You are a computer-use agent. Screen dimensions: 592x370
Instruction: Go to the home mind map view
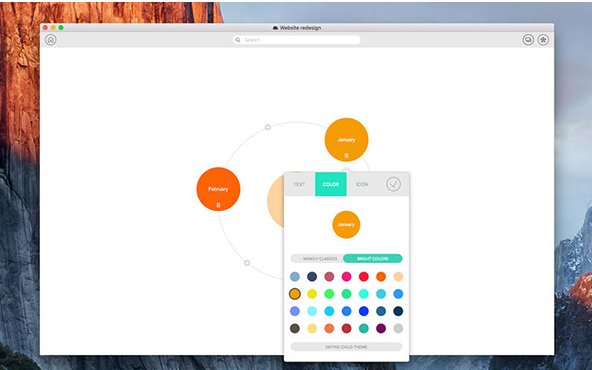click(51, 40)
